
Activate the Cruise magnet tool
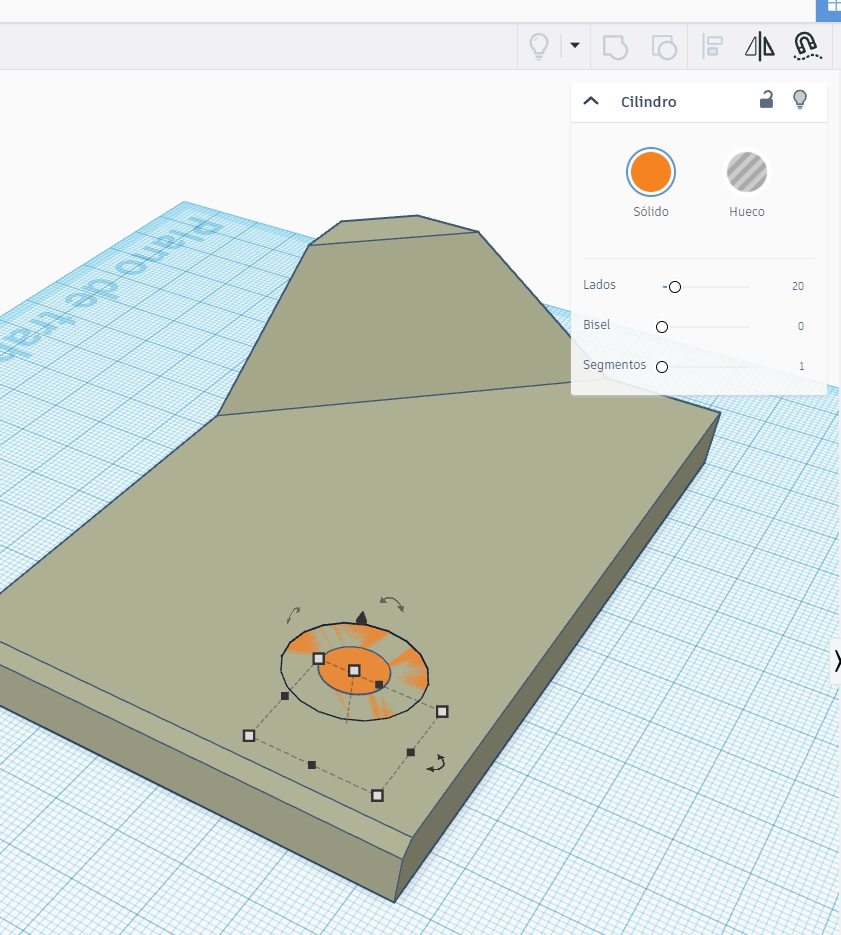click(x=805, y=46)
